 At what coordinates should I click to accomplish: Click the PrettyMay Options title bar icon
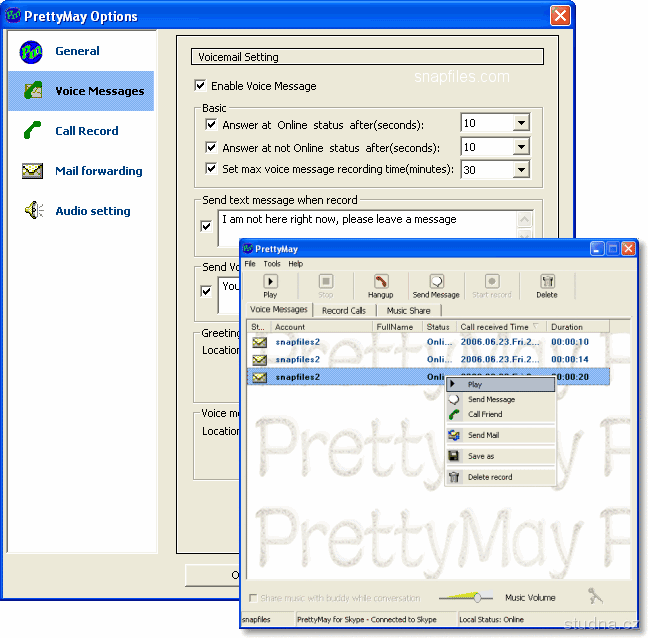[13, 16]
